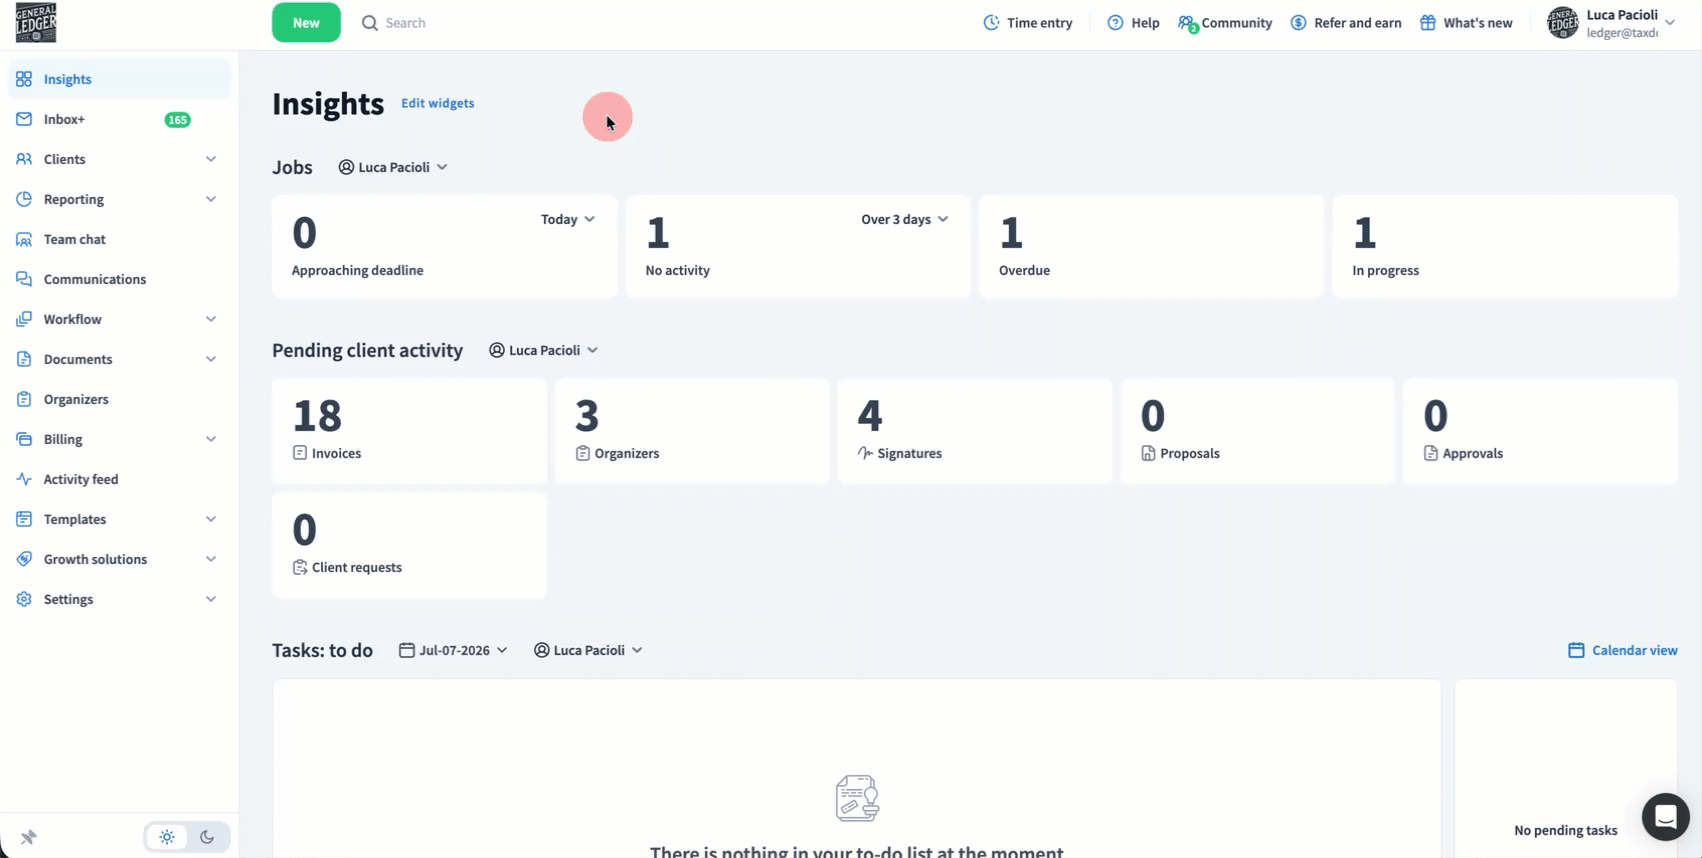
Task: Open Jobs section Luca Pacioli filter
Action: click(x=393, y=167)
